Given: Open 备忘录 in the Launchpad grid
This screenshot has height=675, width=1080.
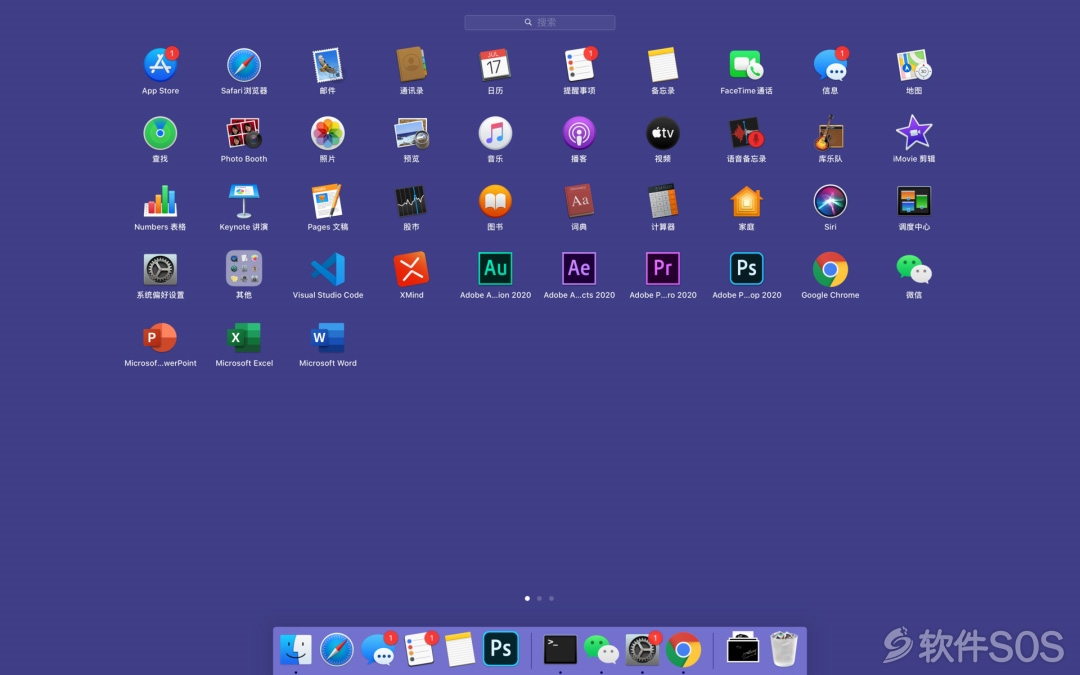Looking at the screenshot, I should pos(663,65).
